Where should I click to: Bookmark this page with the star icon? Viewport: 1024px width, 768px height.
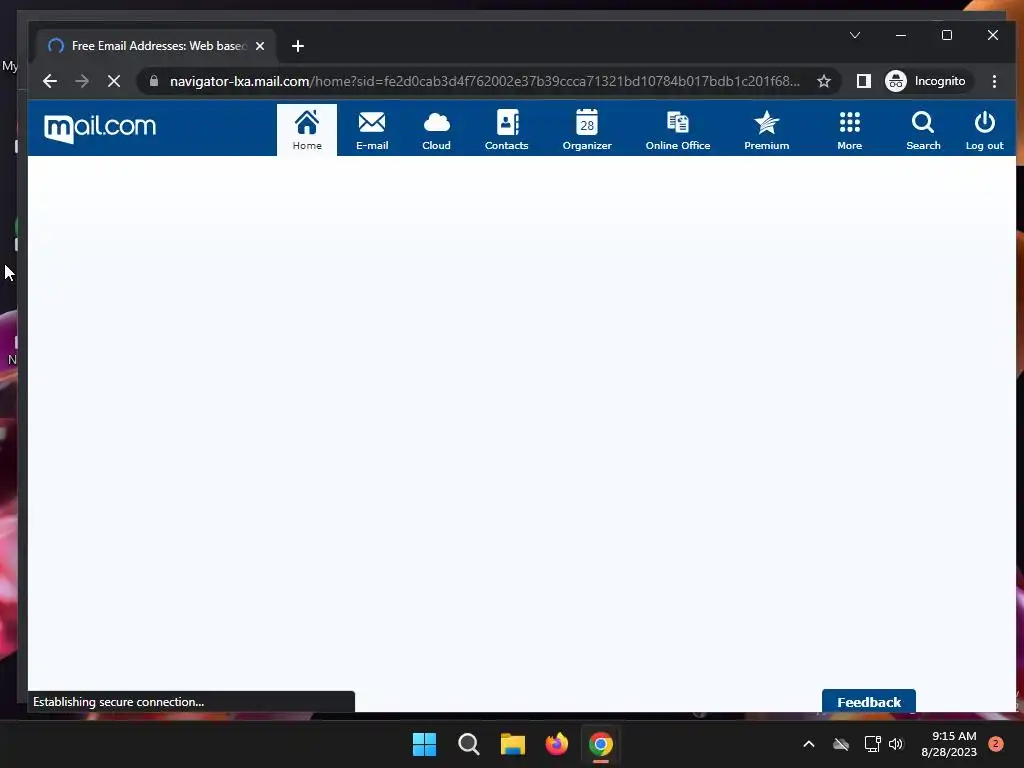824,81
